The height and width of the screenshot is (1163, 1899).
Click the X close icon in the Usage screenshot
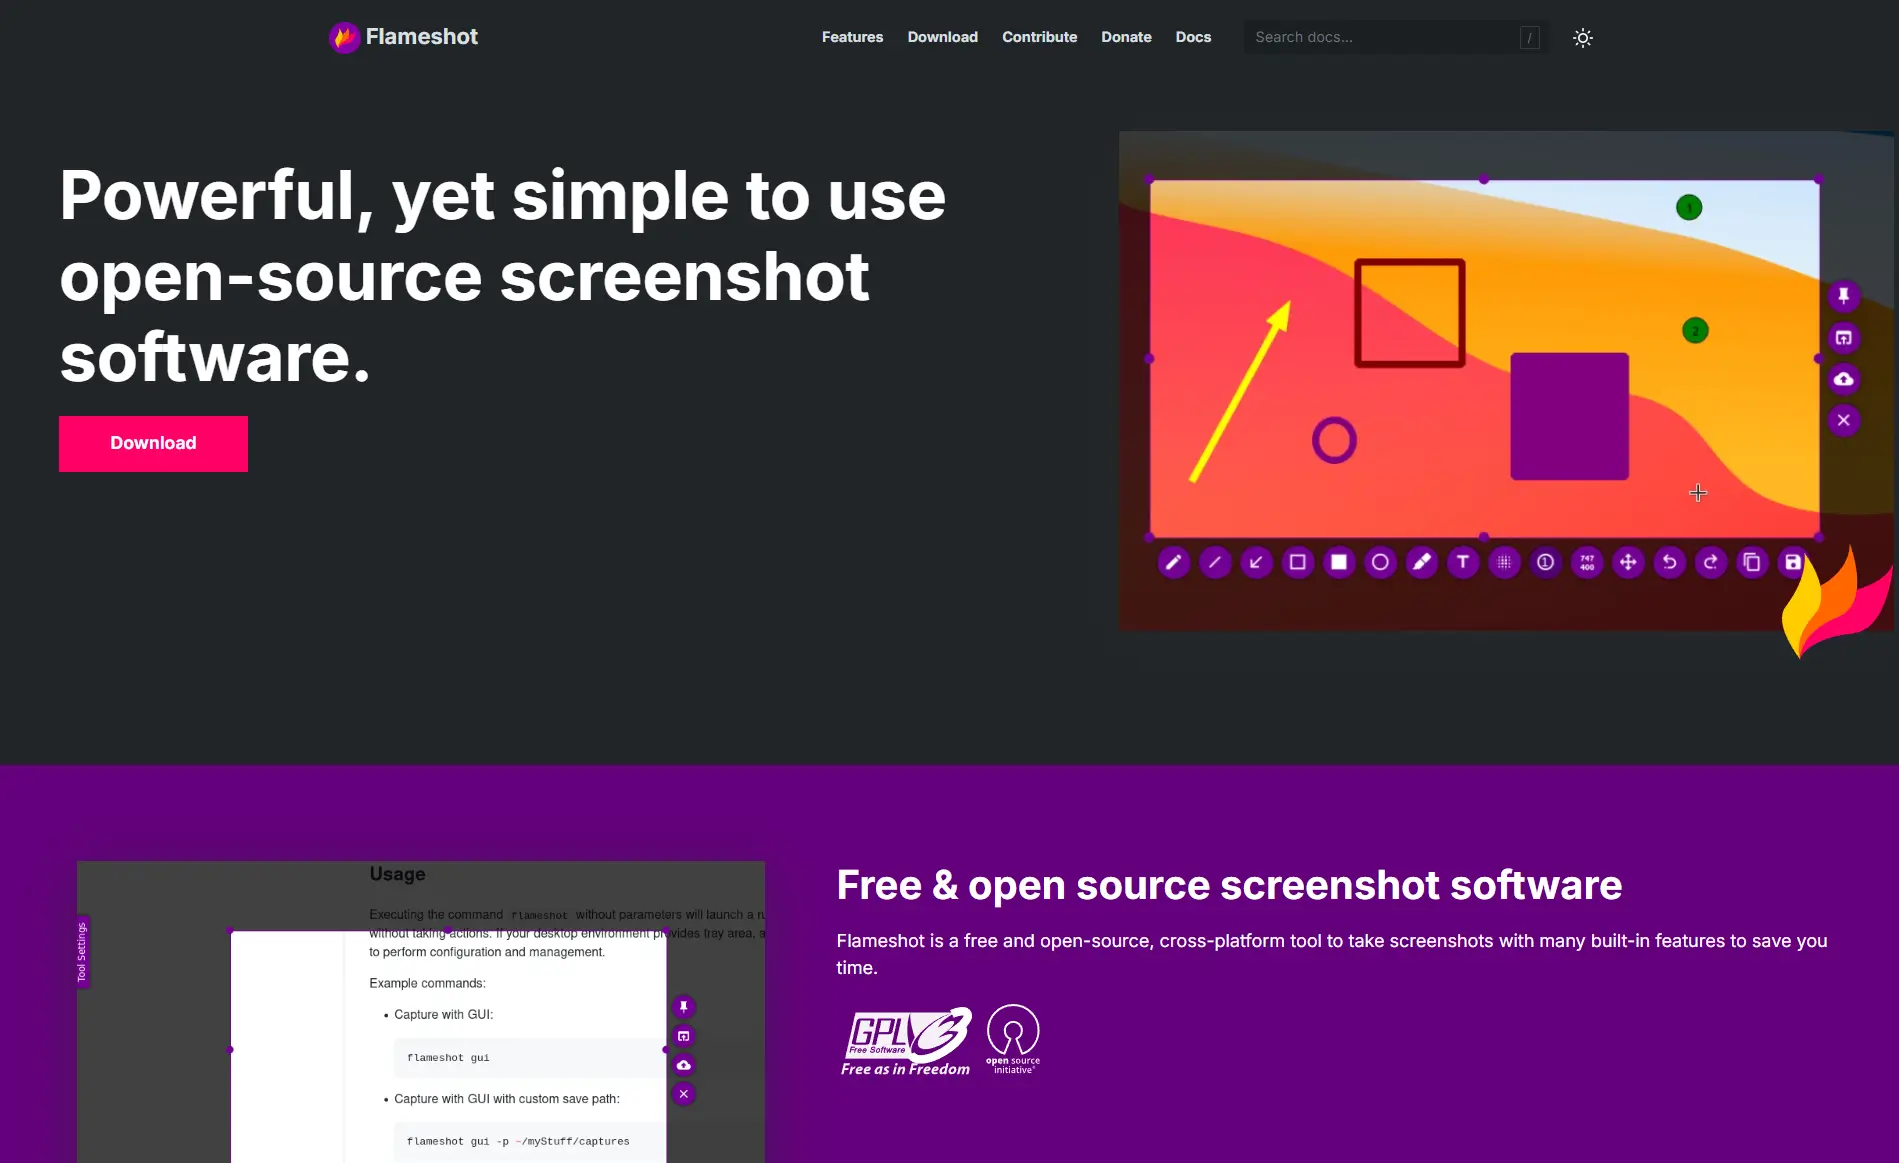point(684,1094)
